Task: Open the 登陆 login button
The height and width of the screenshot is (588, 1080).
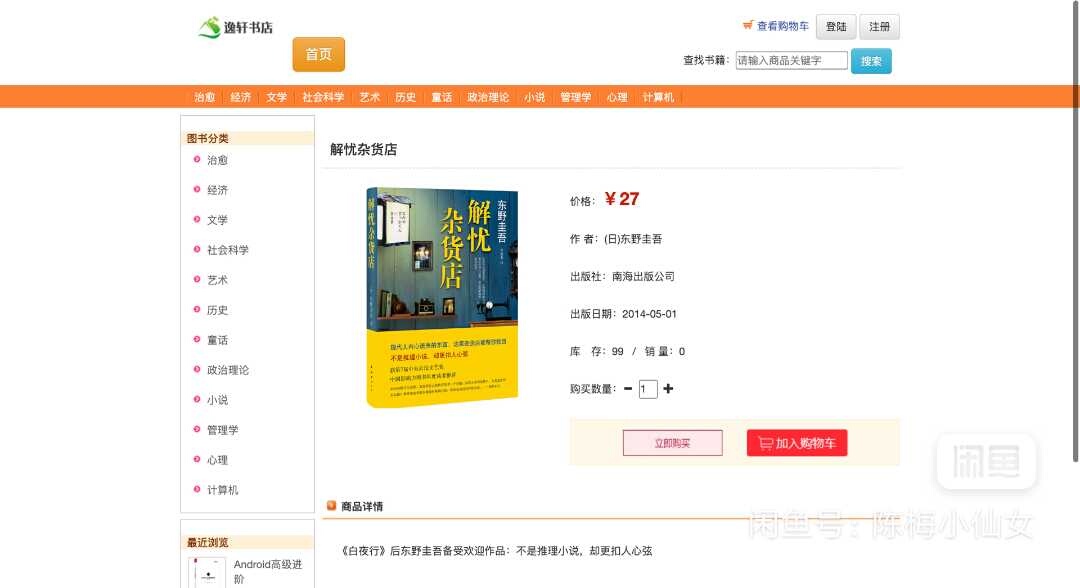Action: click(x=836, y=27)
